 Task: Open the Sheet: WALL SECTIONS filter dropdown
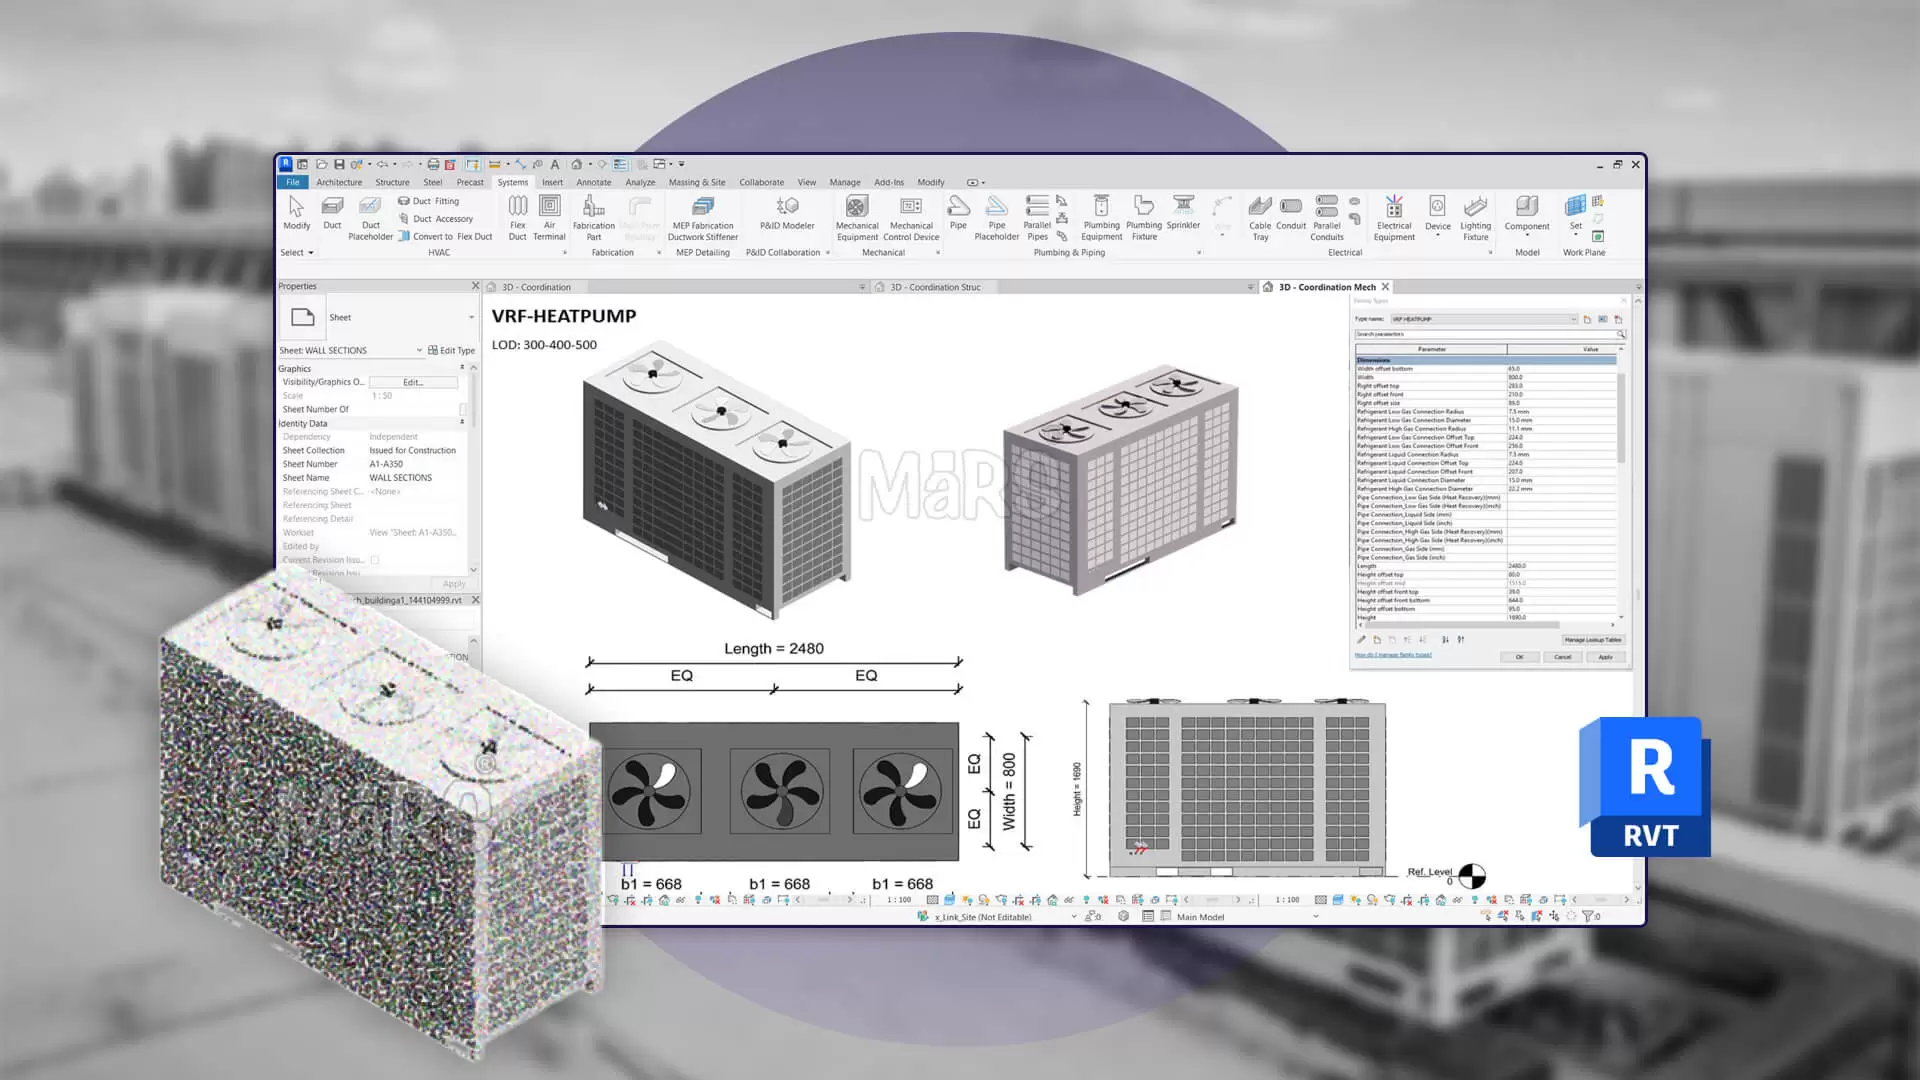coord(419,350)
